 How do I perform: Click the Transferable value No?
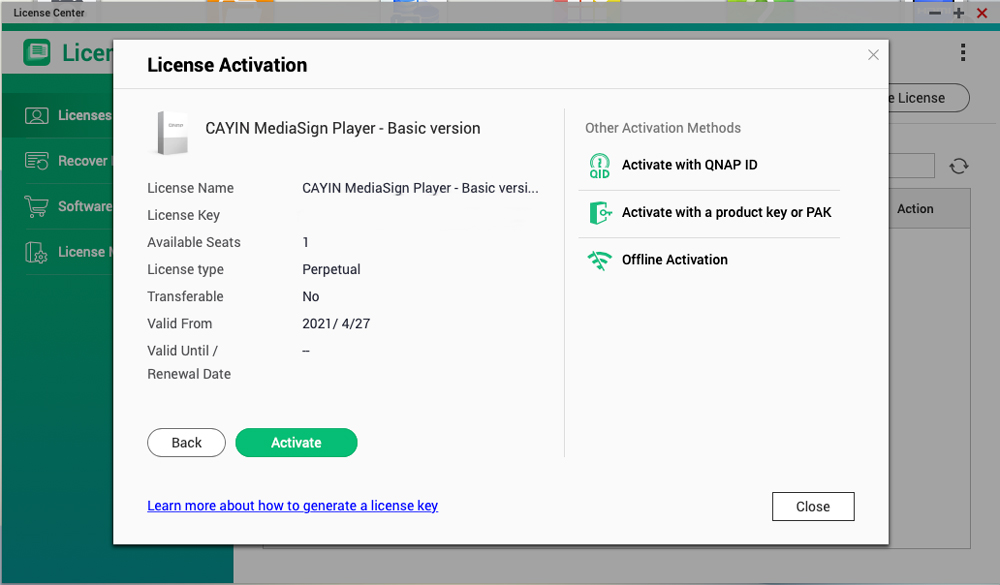point(311,297)
